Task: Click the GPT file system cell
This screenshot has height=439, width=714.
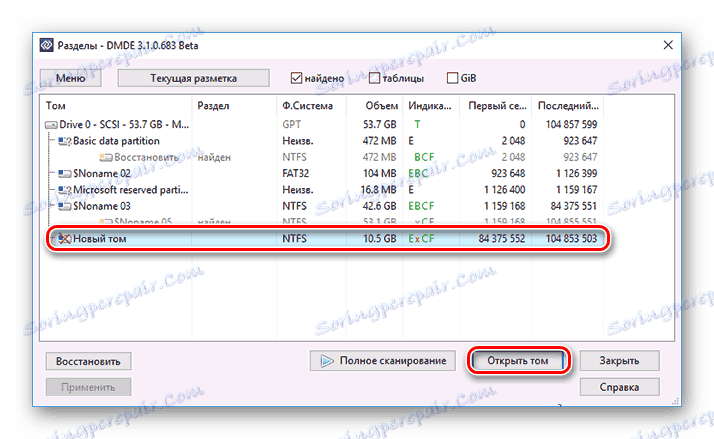Action: point(291,125)
